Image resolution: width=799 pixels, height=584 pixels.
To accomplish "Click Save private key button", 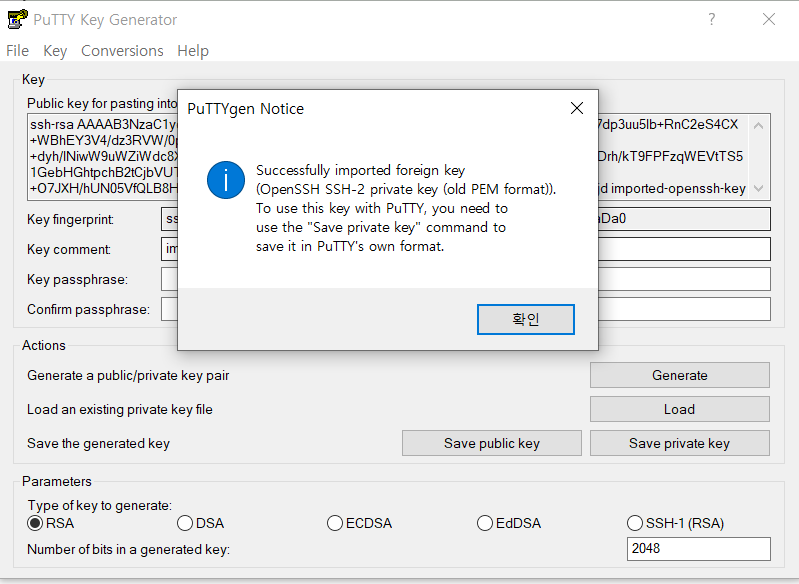I will pos(679,443).
